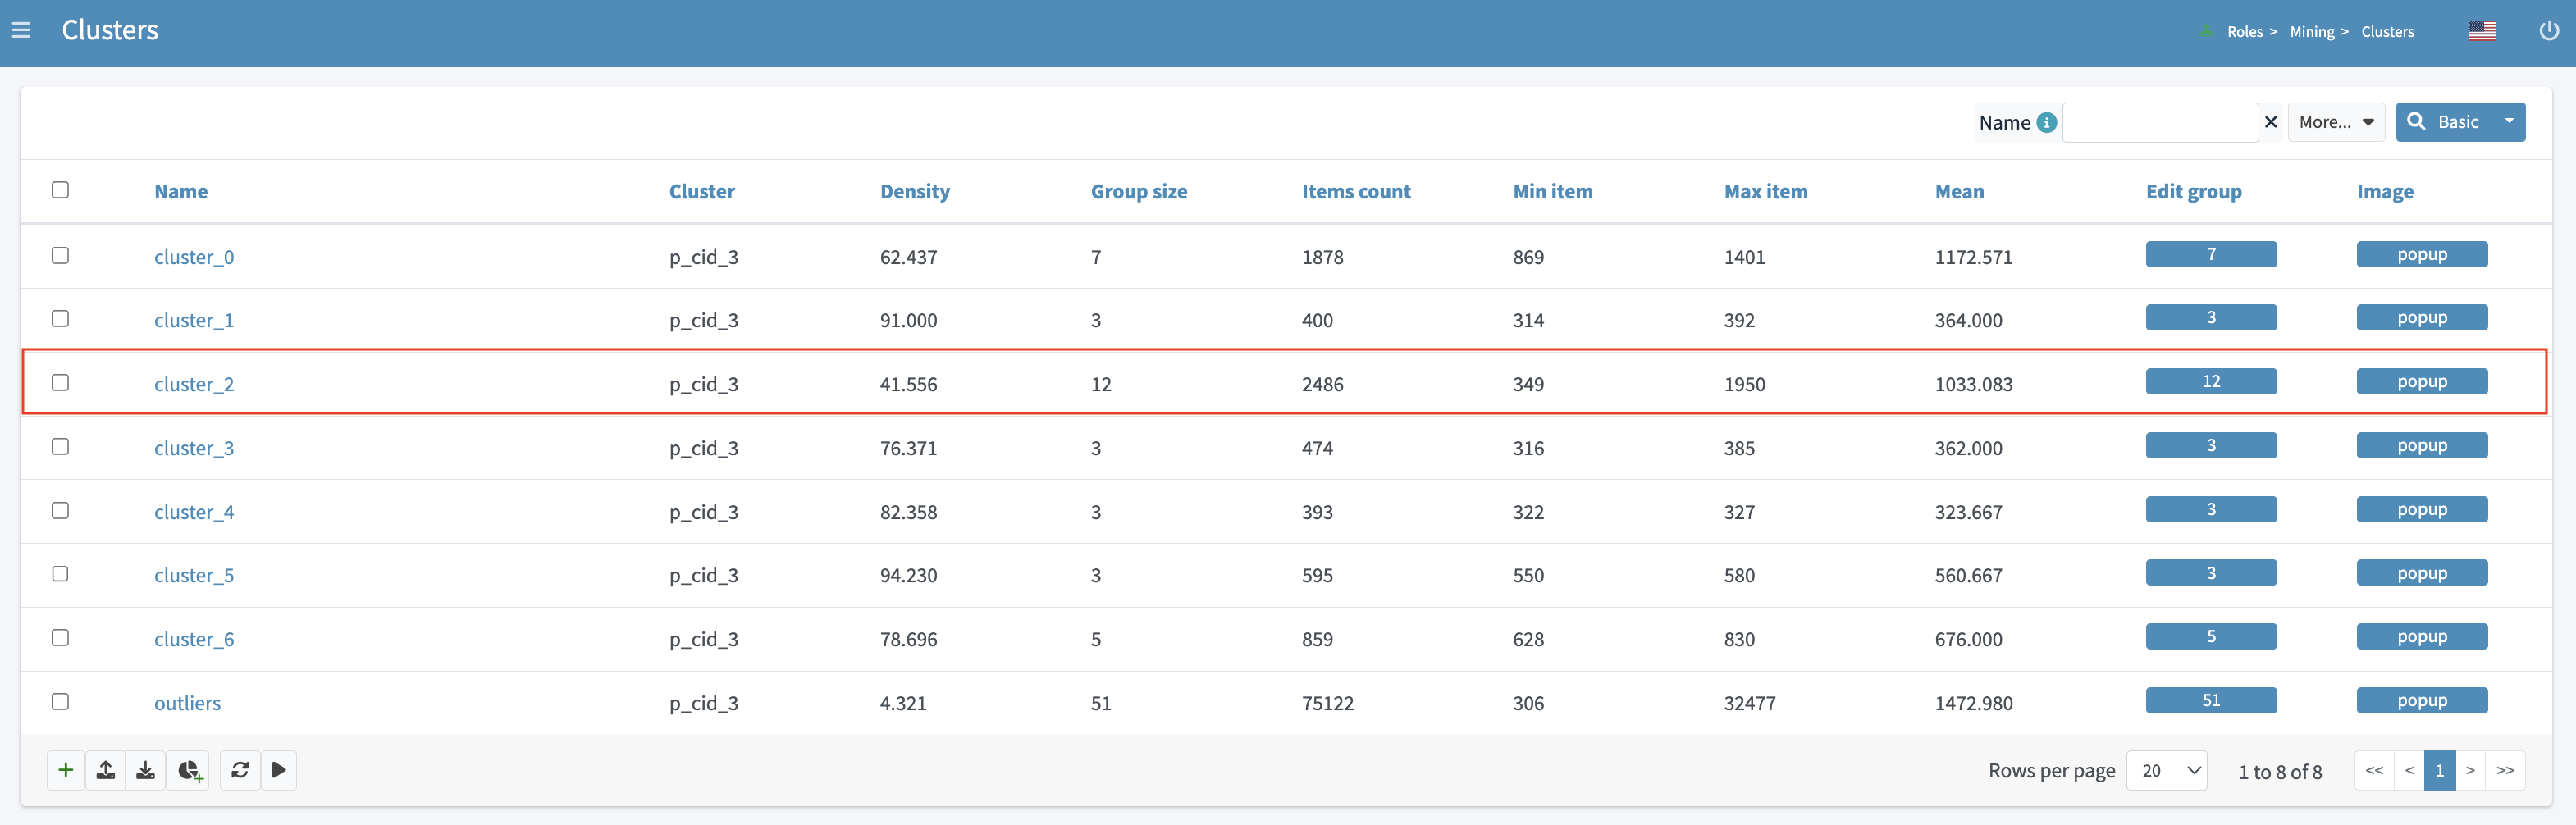Open the Basic search dropdown arrow

[2509, 122]
